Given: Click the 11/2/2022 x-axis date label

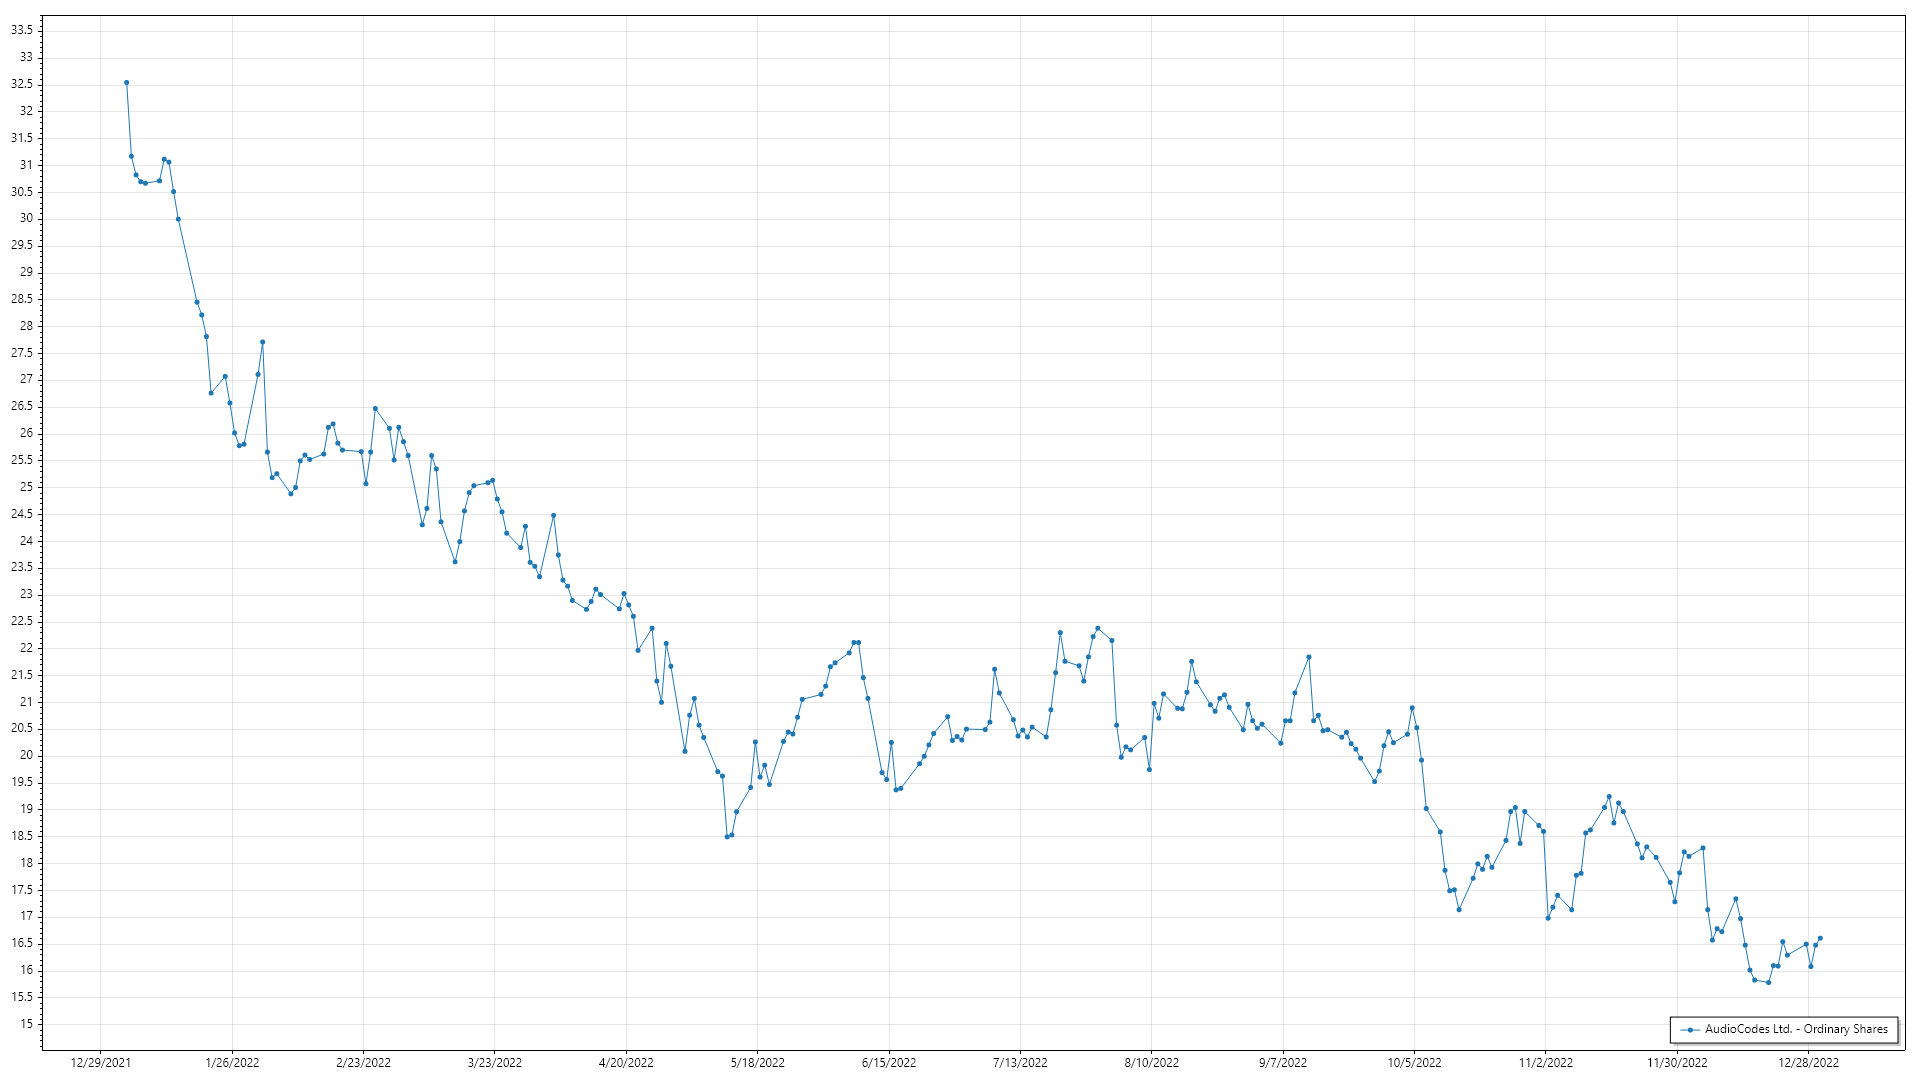Looking at the screenshot, I should [x=1545, y=1063].
